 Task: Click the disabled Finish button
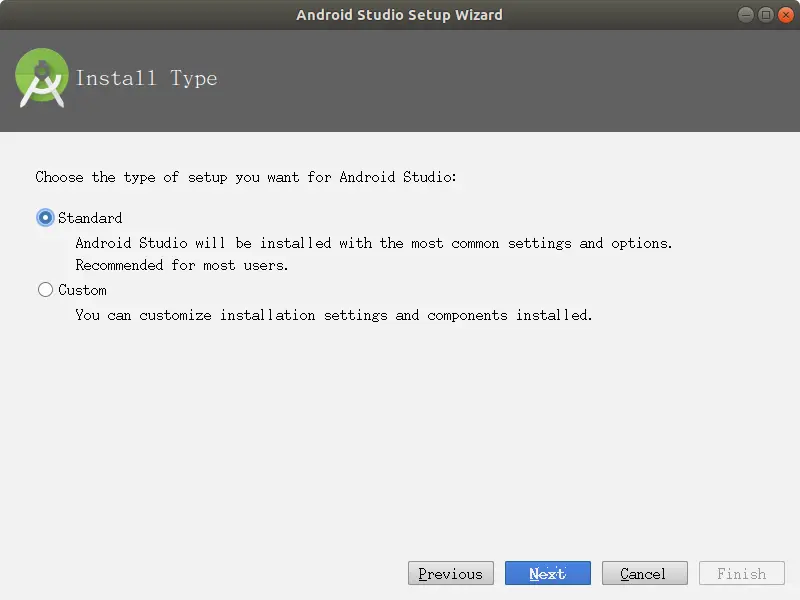coord(741,573)
